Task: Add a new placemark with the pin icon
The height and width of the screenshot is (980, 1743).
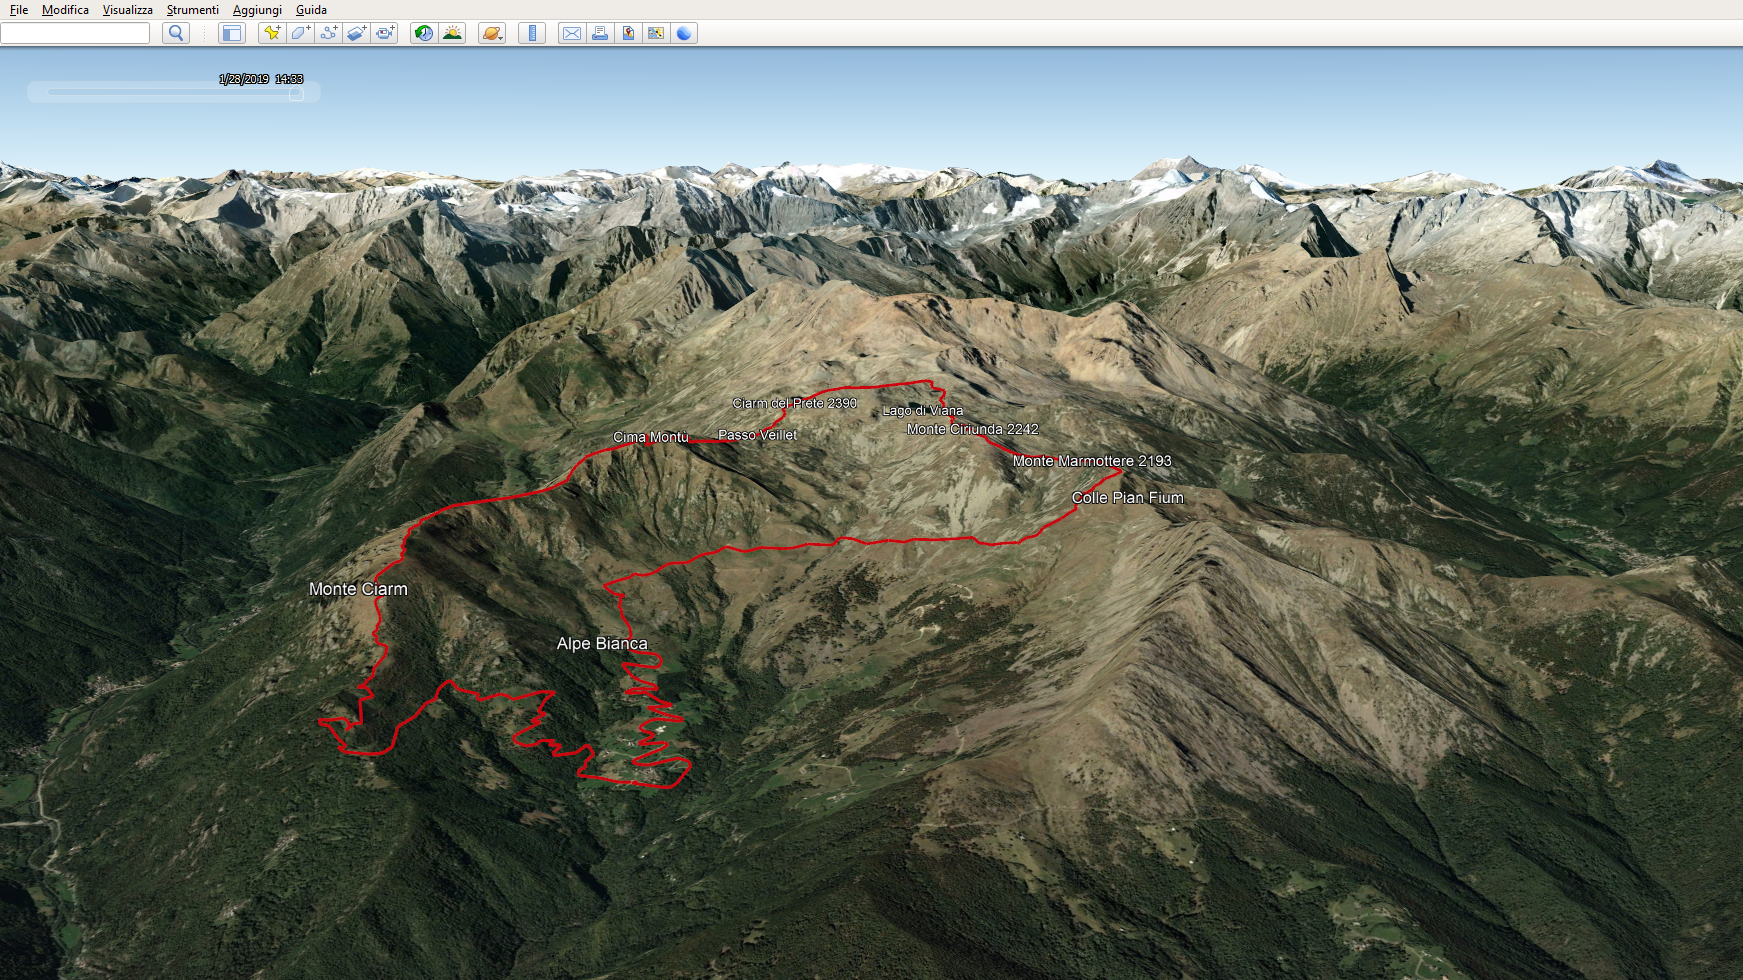Action: coord(271,33)
